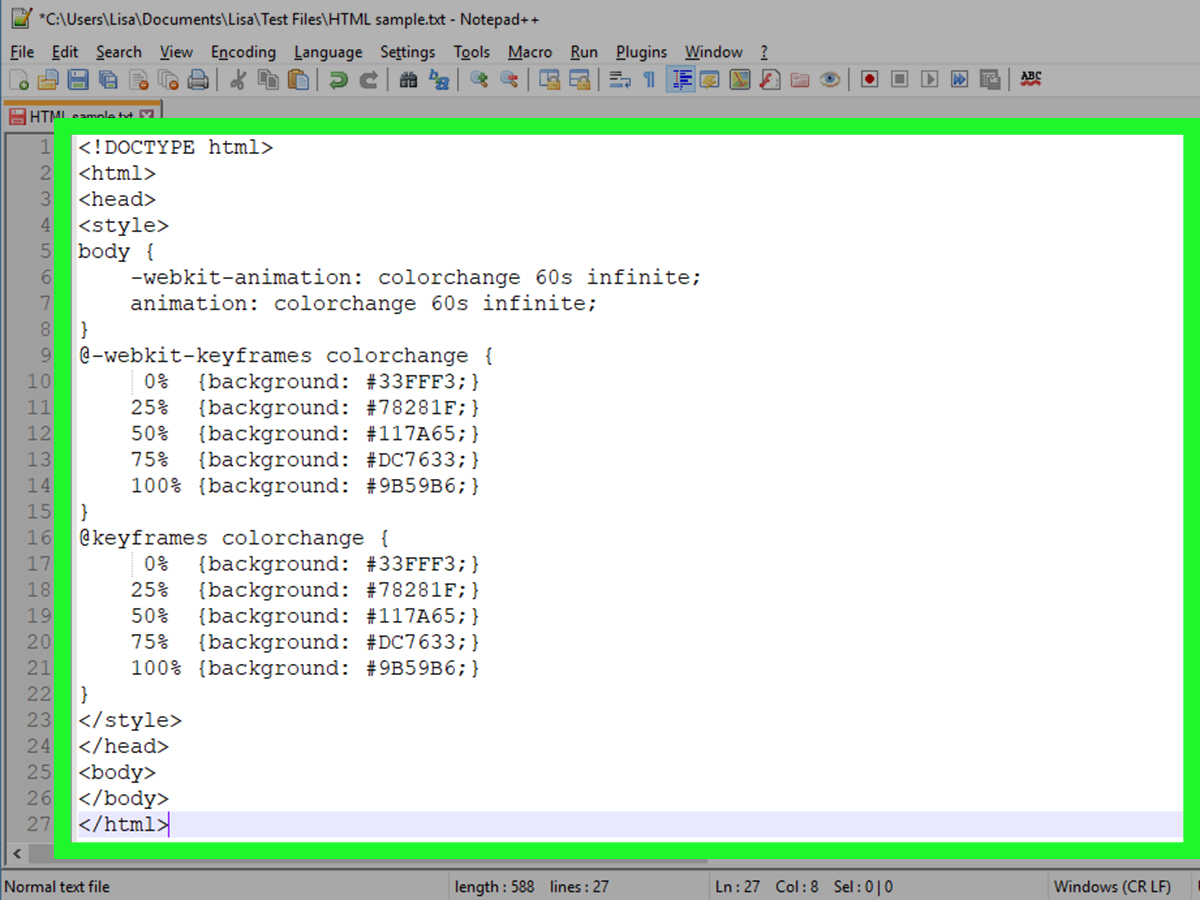Click 'animation: colorchange 60s infinite;' line
This screenshot has height=900, width=1200.
tap(363, 303)
